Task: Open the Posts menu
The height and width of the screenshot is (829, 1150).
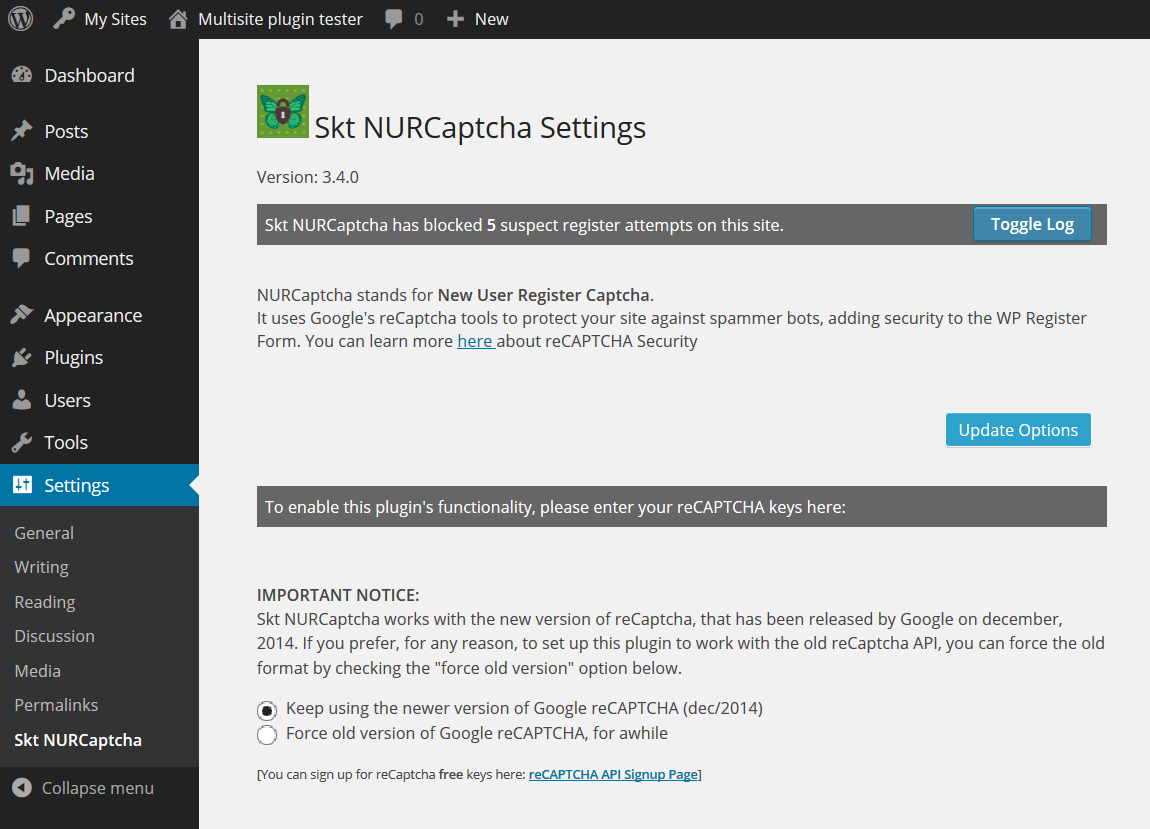Action: point(66,131)
